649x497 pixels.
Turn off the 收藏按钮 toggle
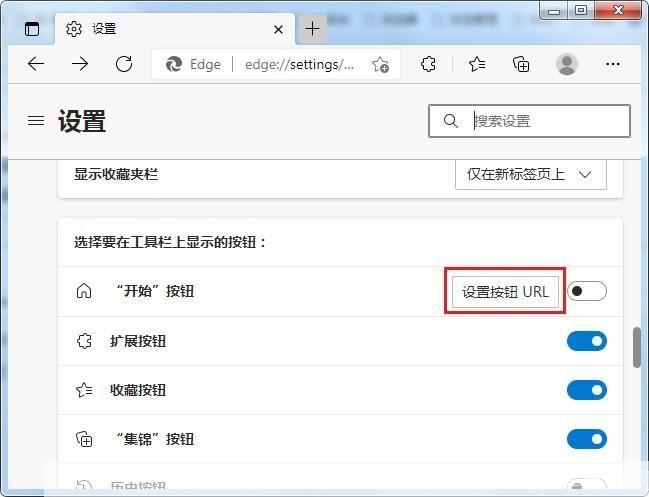(587, 390)
